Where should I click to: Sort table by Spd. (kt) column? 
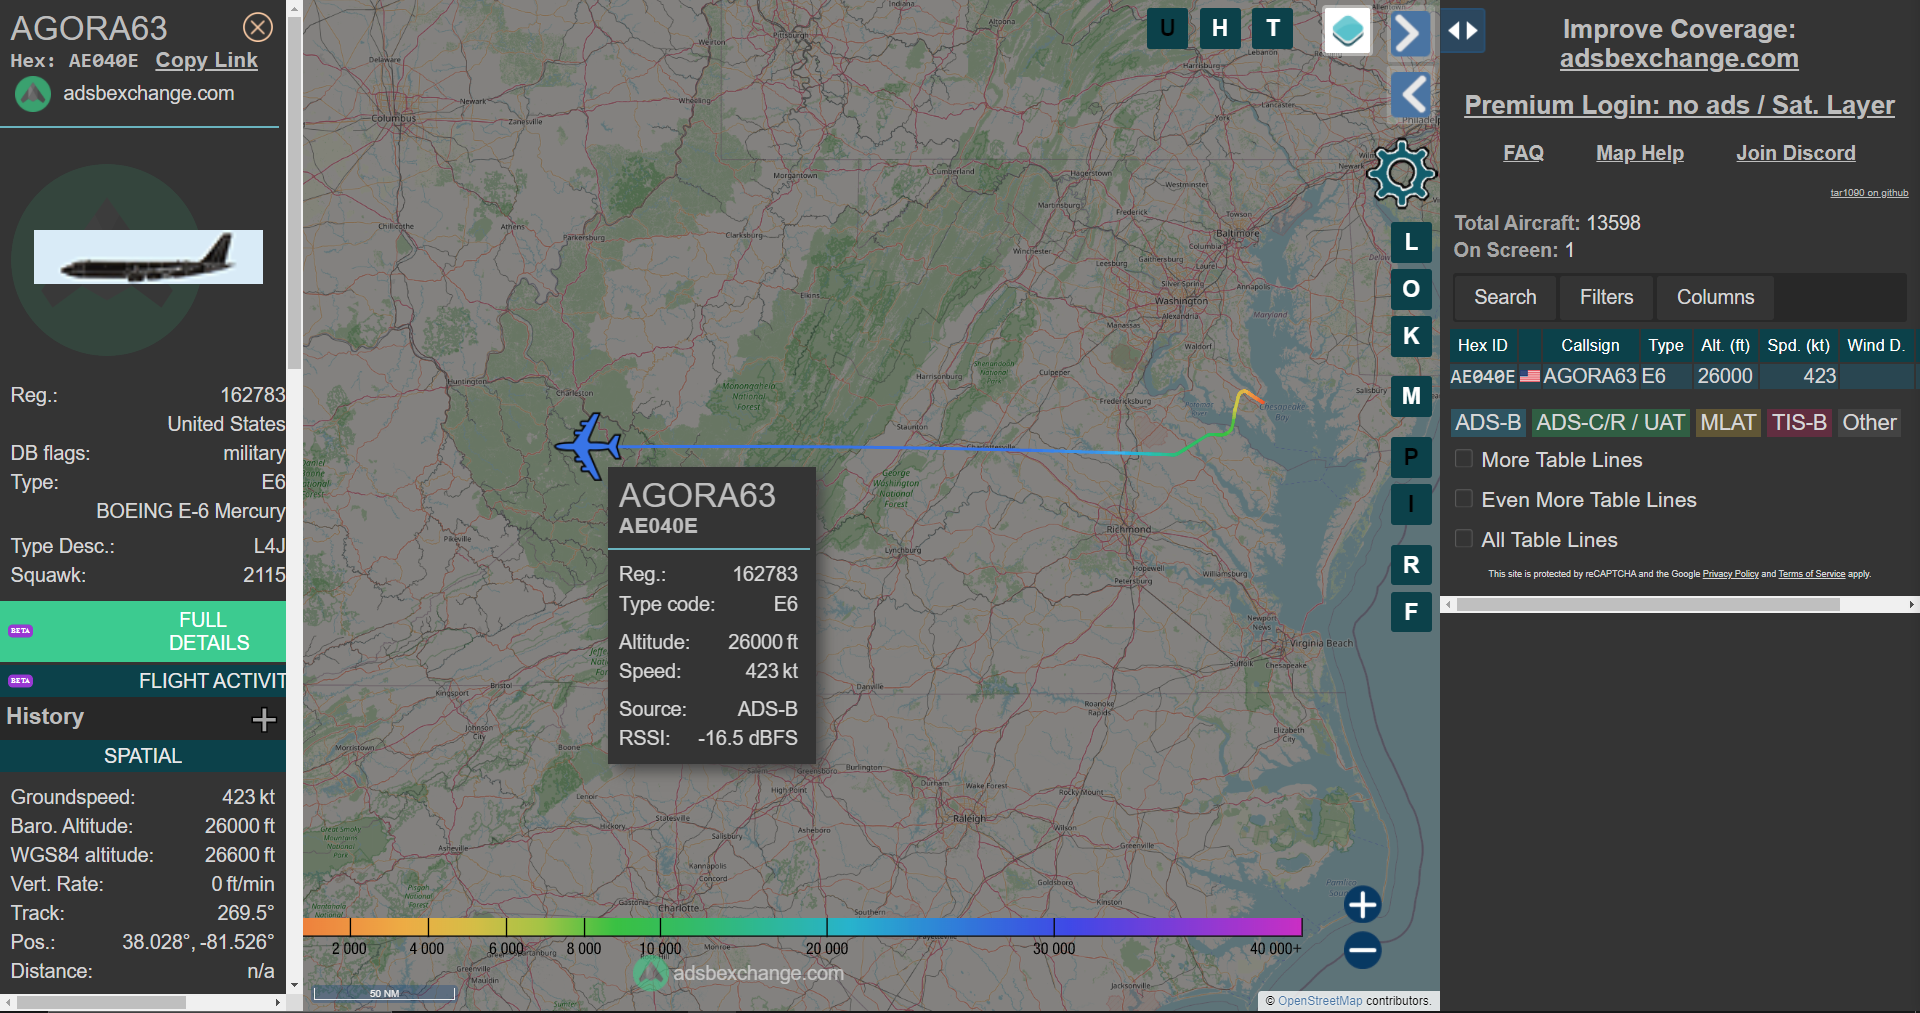click(1798, 345)
